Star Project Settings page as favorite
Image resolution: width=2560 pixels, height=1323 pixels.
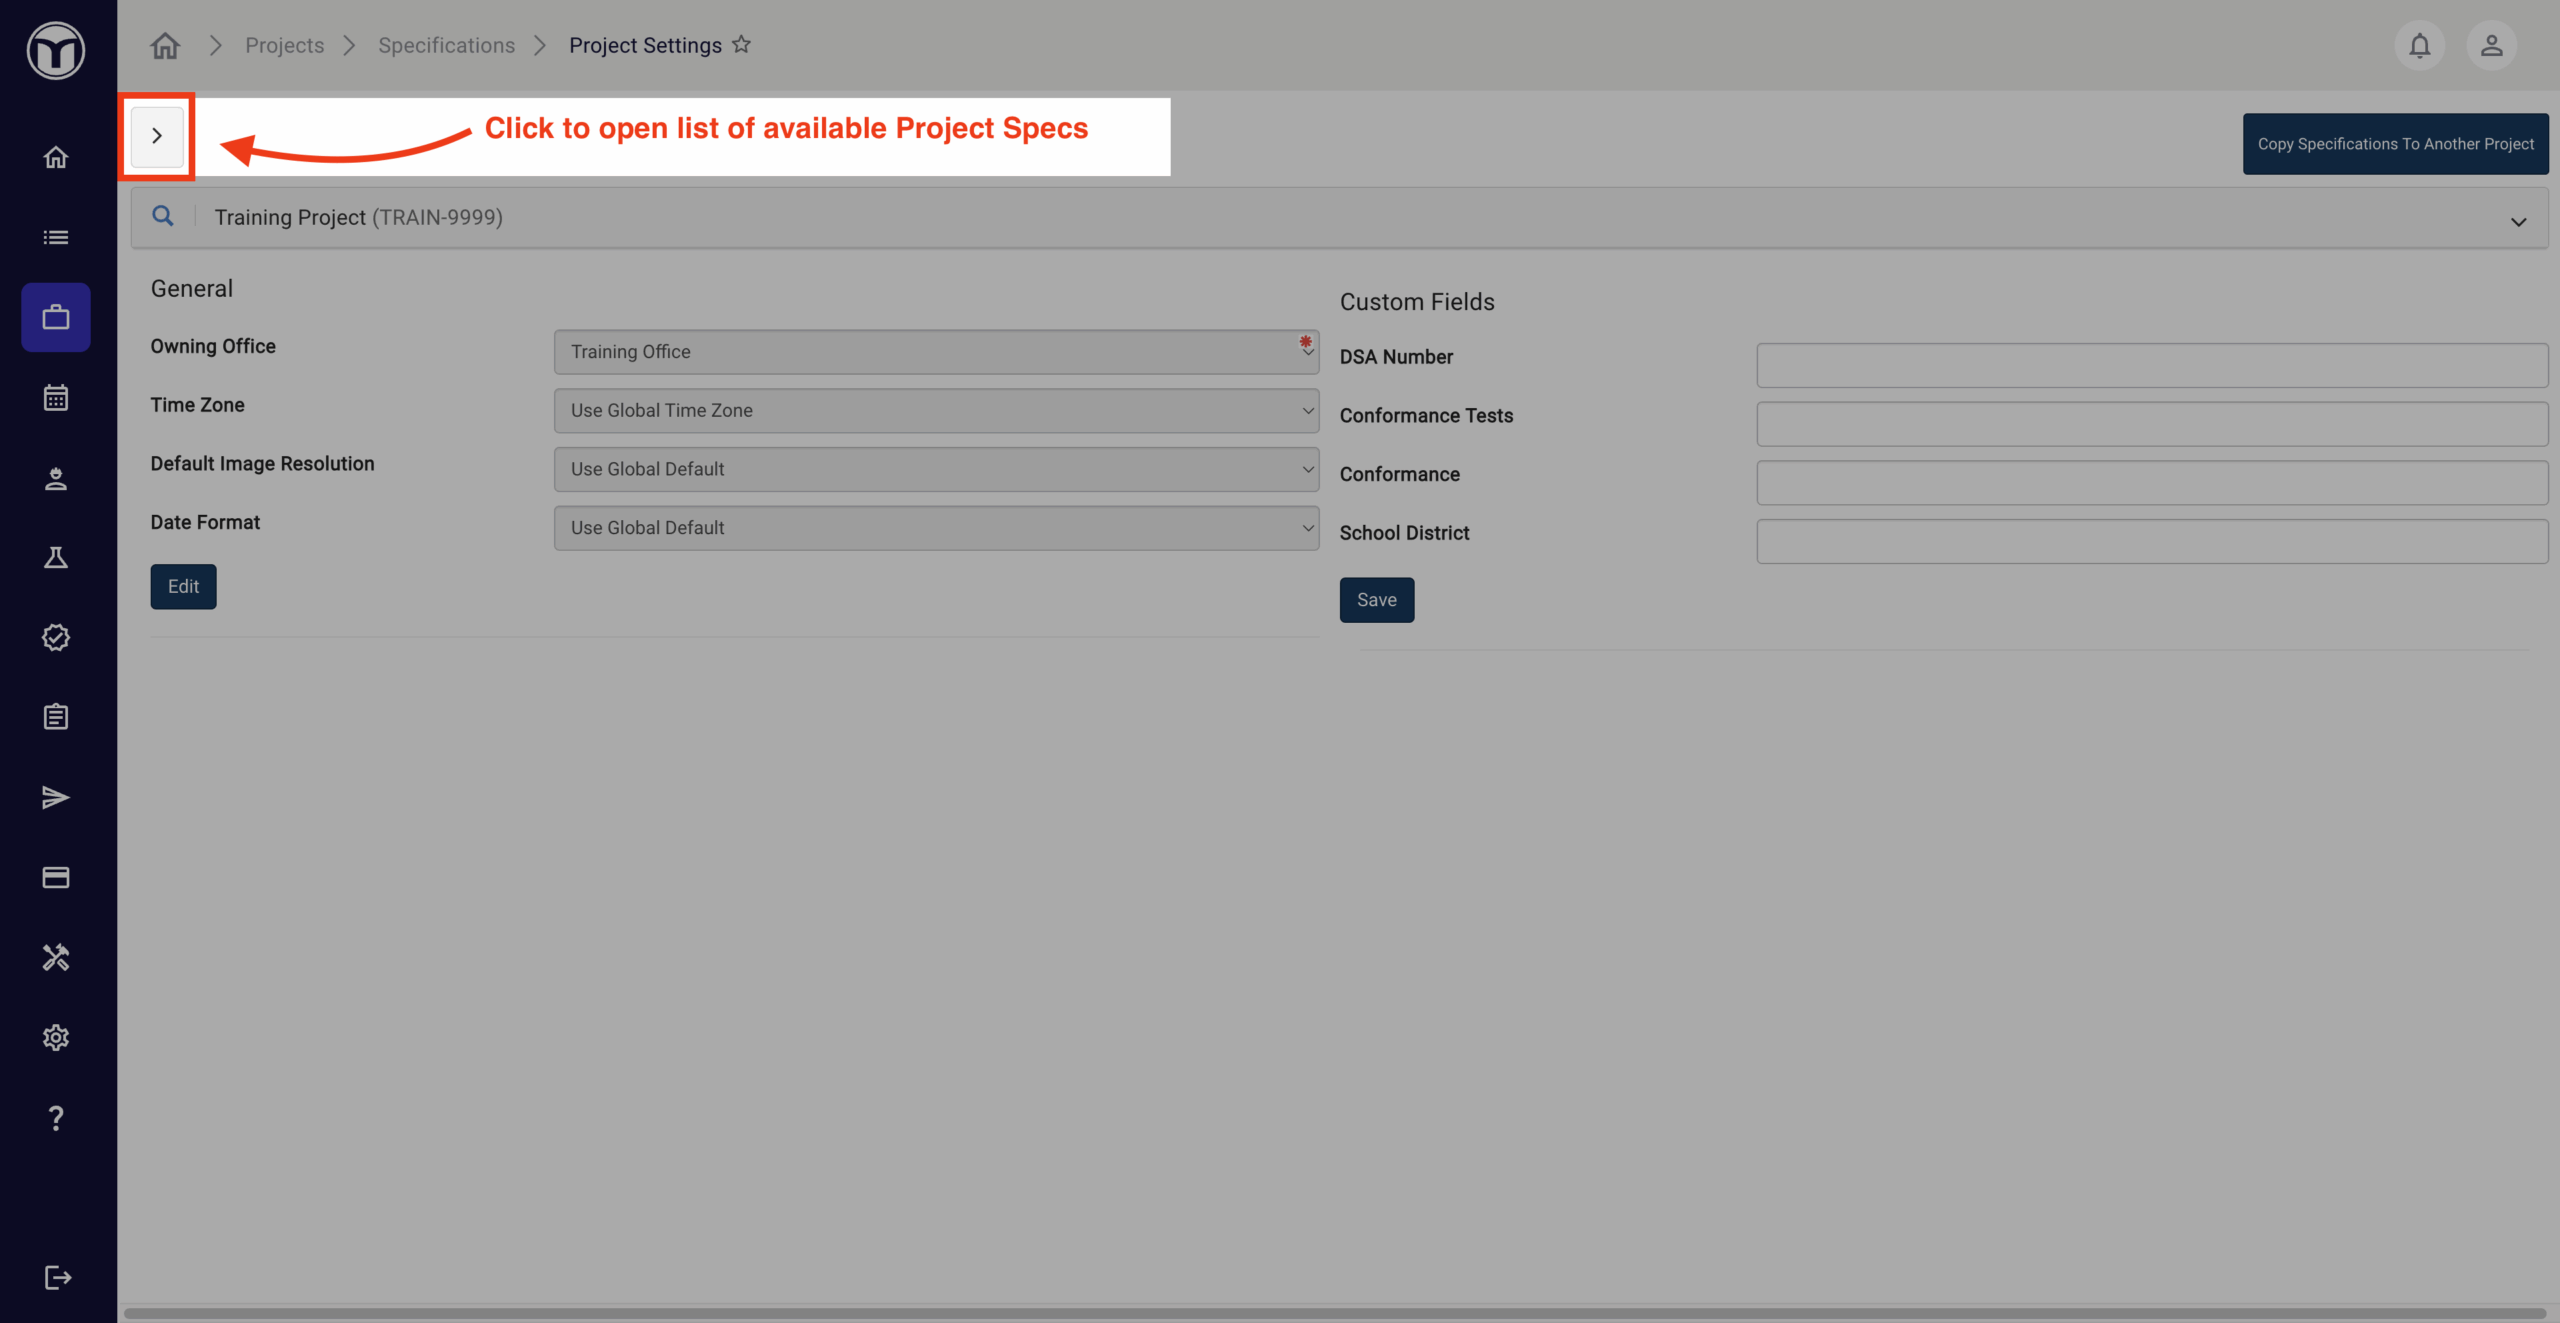(741, 44)
